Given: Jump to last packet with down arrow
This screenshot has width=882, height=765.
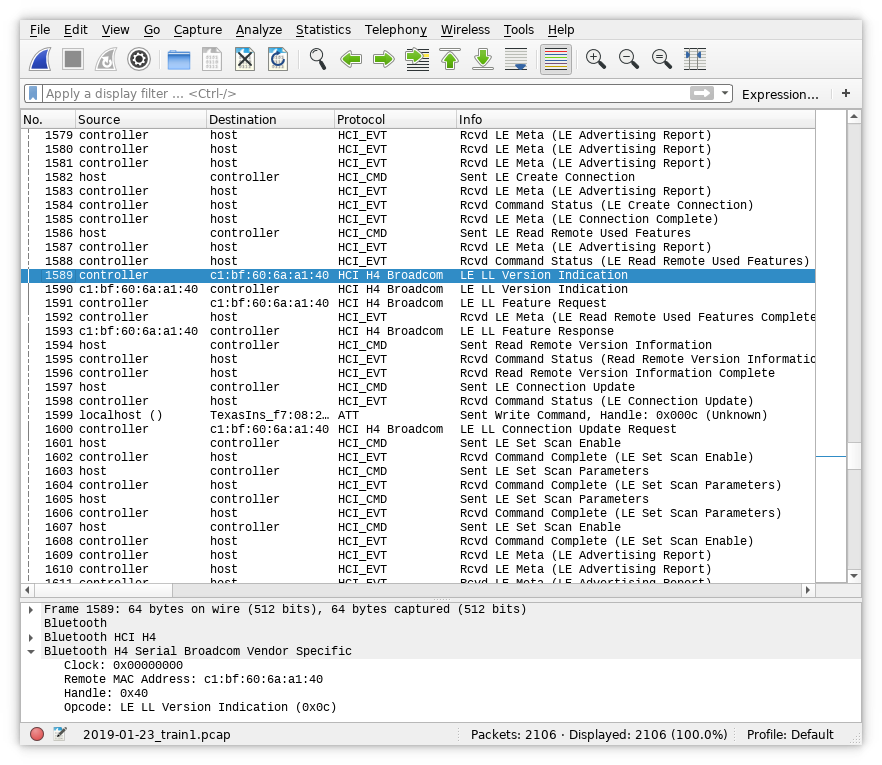Looking at the screenshot, I should pos(483,59).
